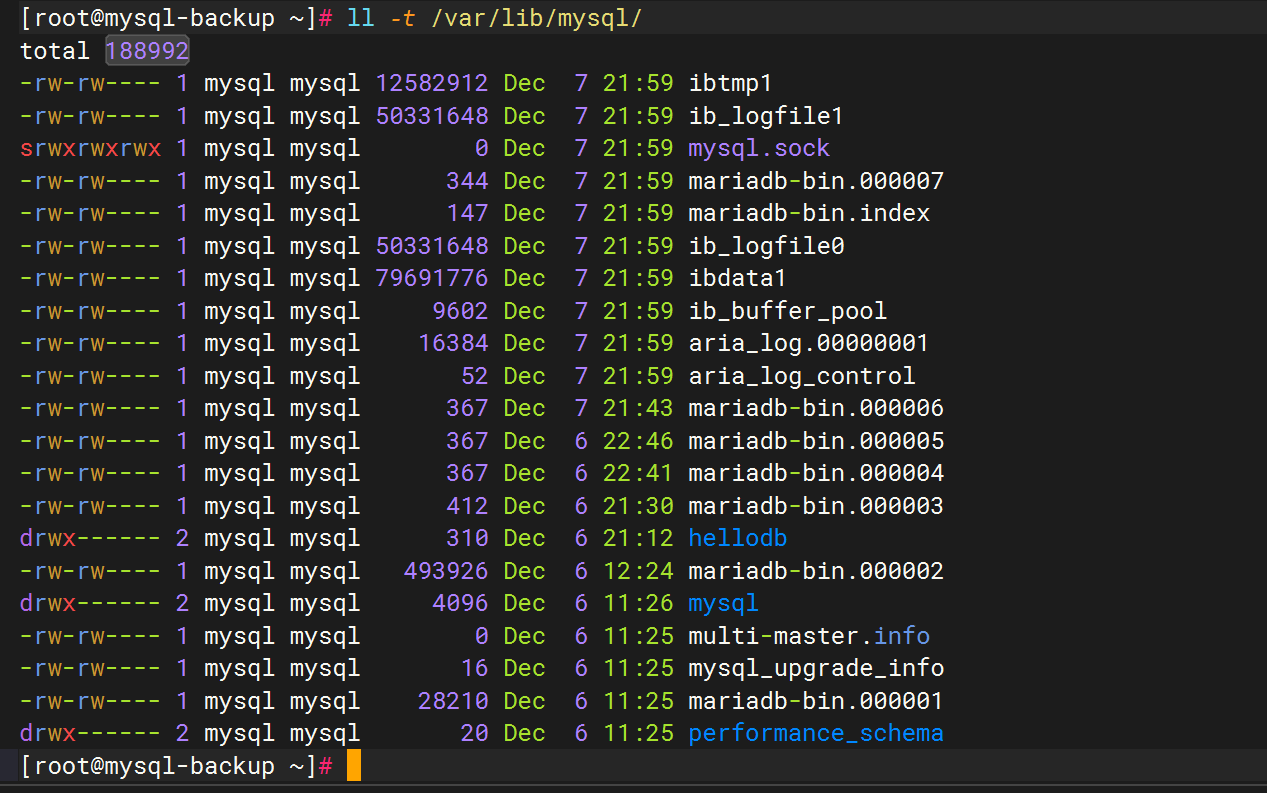Click the blue mysql directory name

[724, 603]
